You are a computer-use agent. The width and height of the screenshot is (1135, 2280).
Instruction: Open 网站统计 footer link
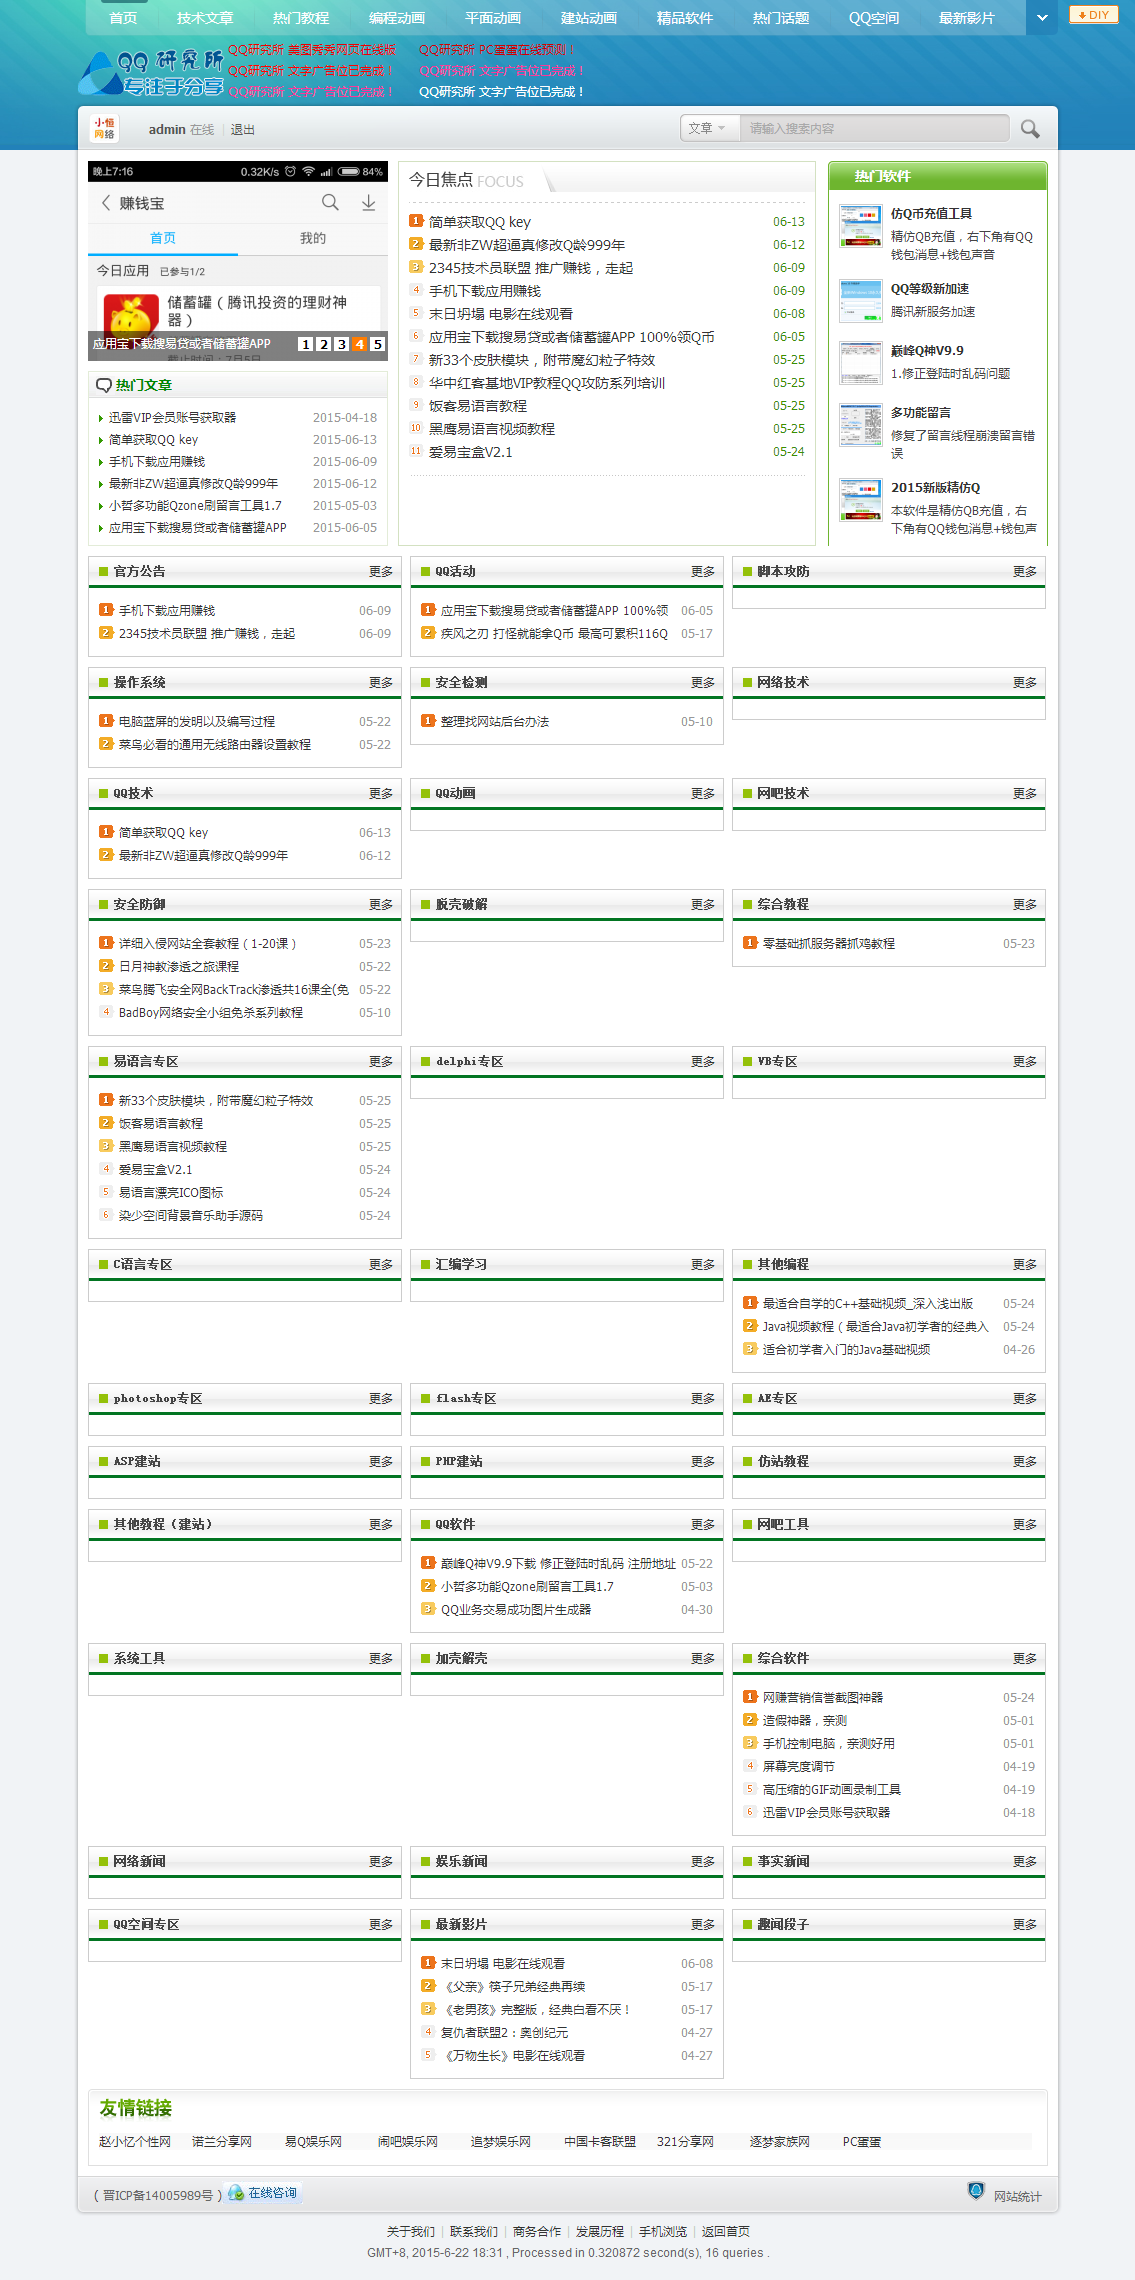(1017, 2197)
